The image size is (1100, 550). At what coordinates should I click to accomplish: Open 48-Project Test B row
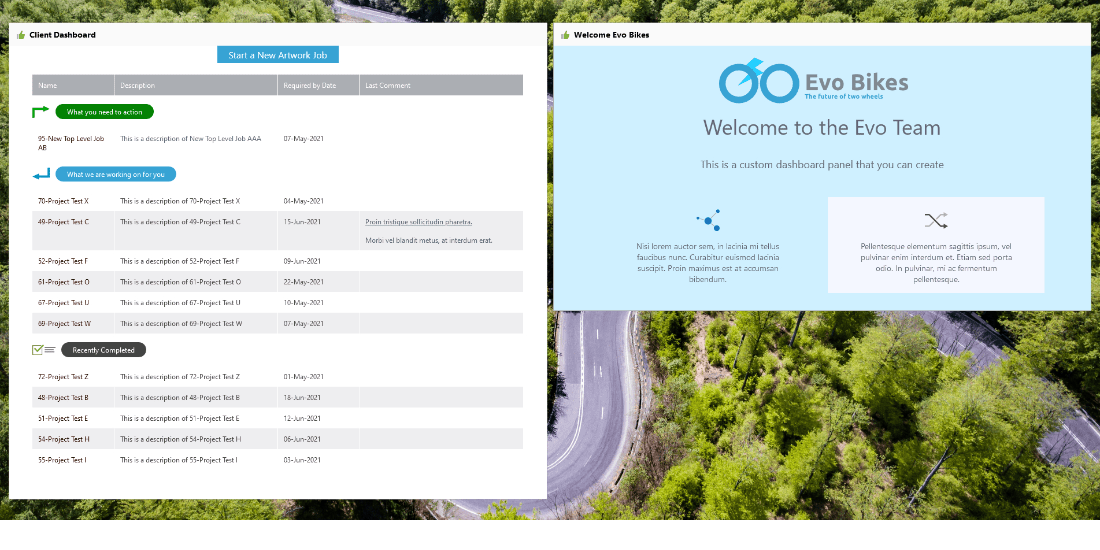[277, 397]
